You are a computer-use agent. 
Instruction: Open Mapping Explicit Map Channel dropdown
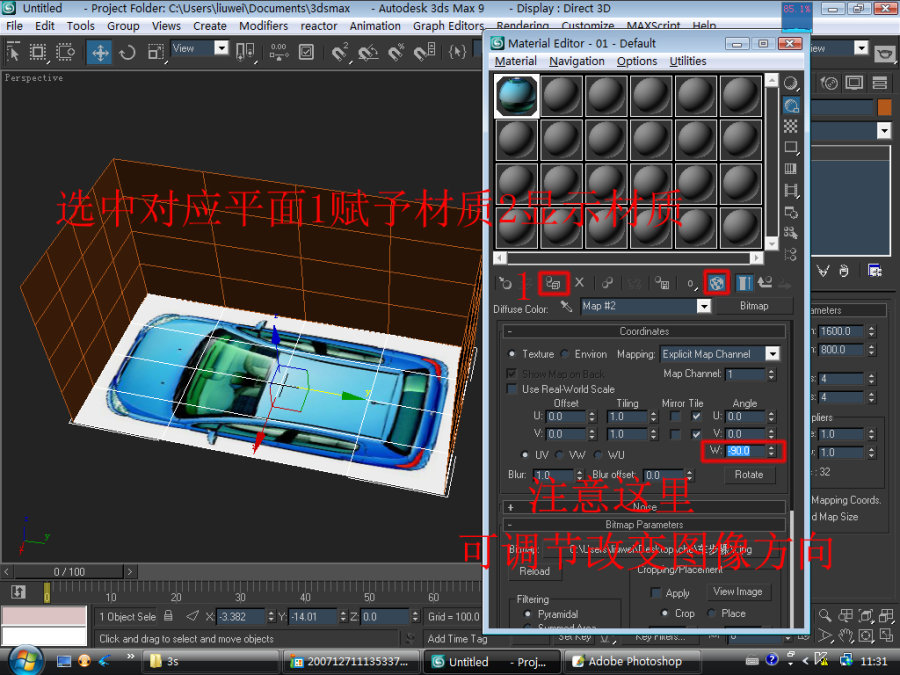click(773, 354)
